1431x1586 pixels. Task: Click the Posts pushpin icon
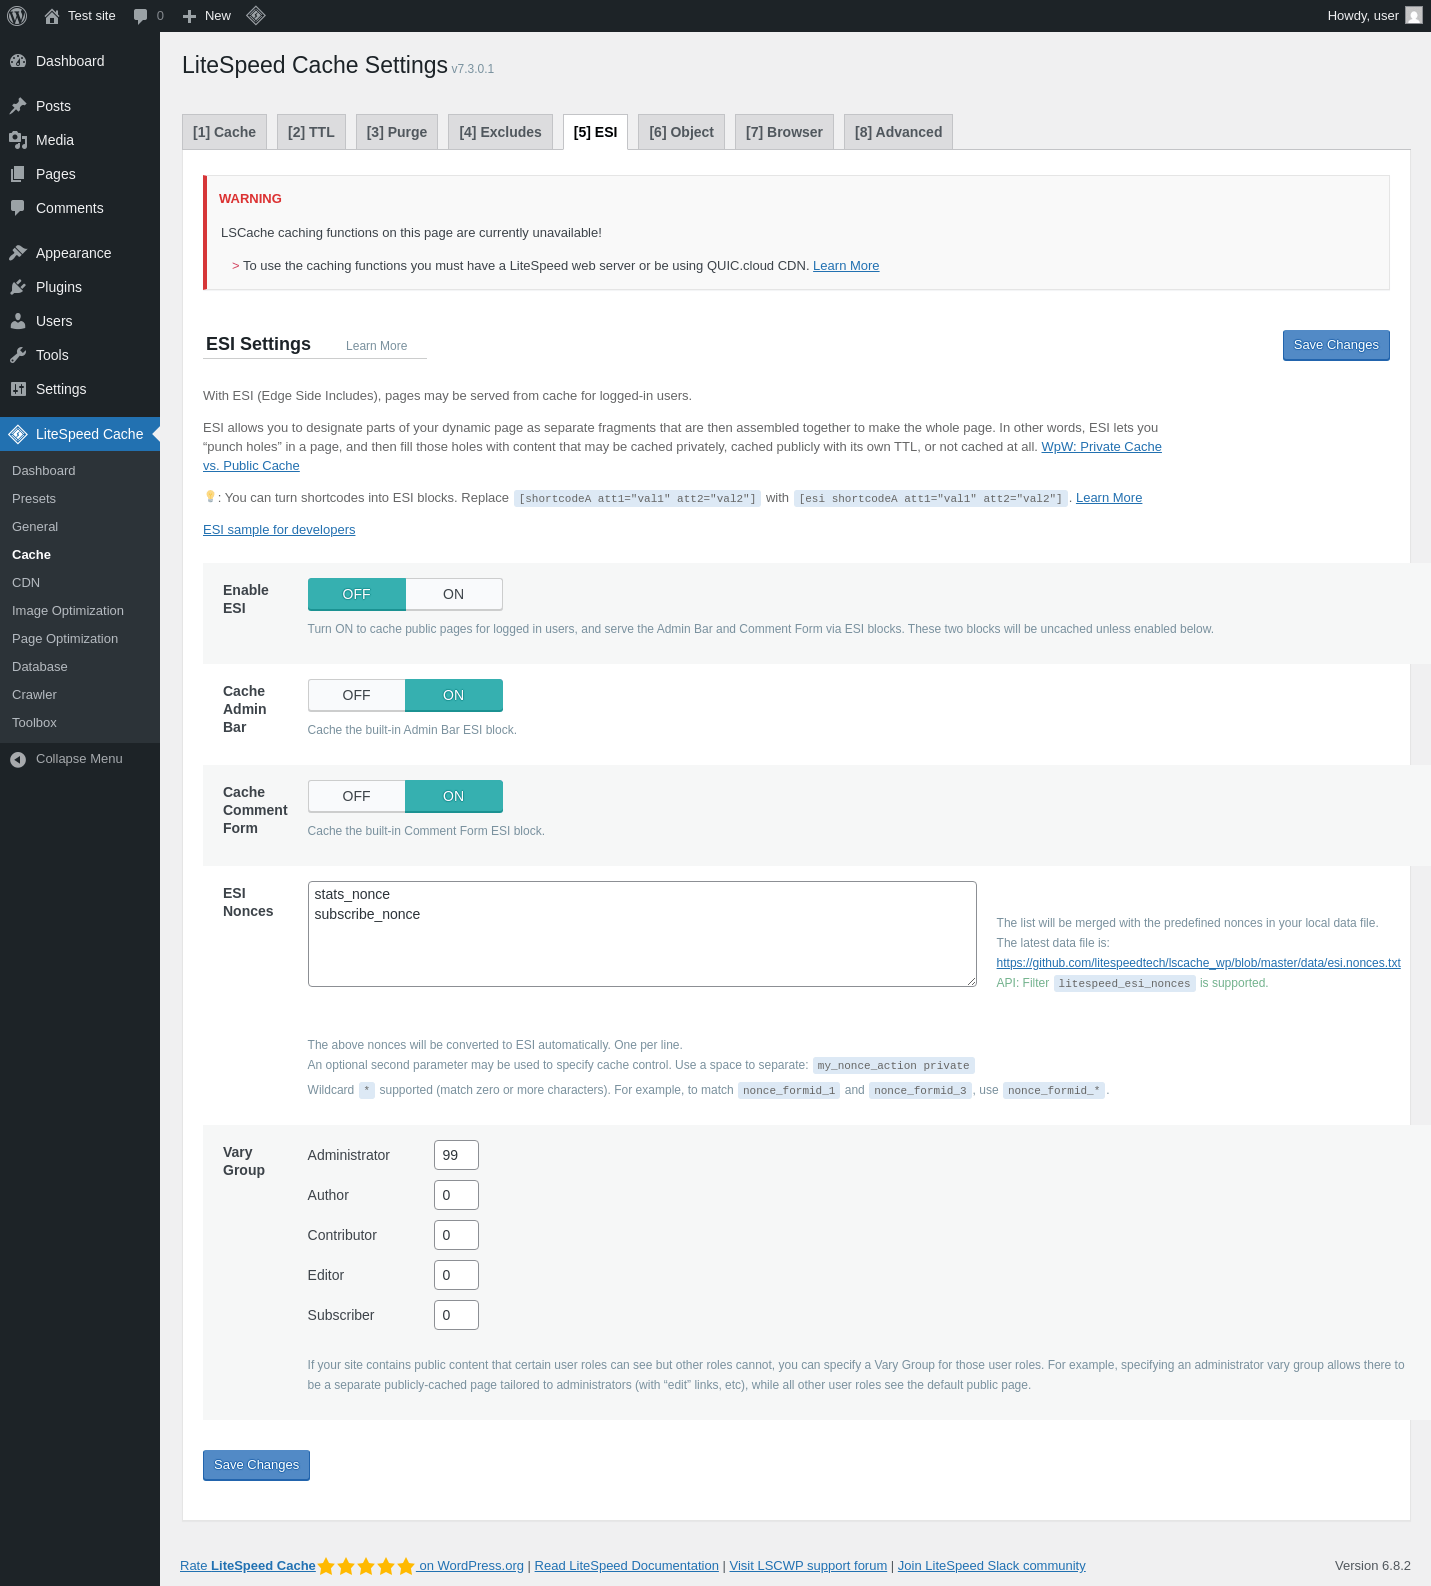pyautogui.click(x=18, y=106)
